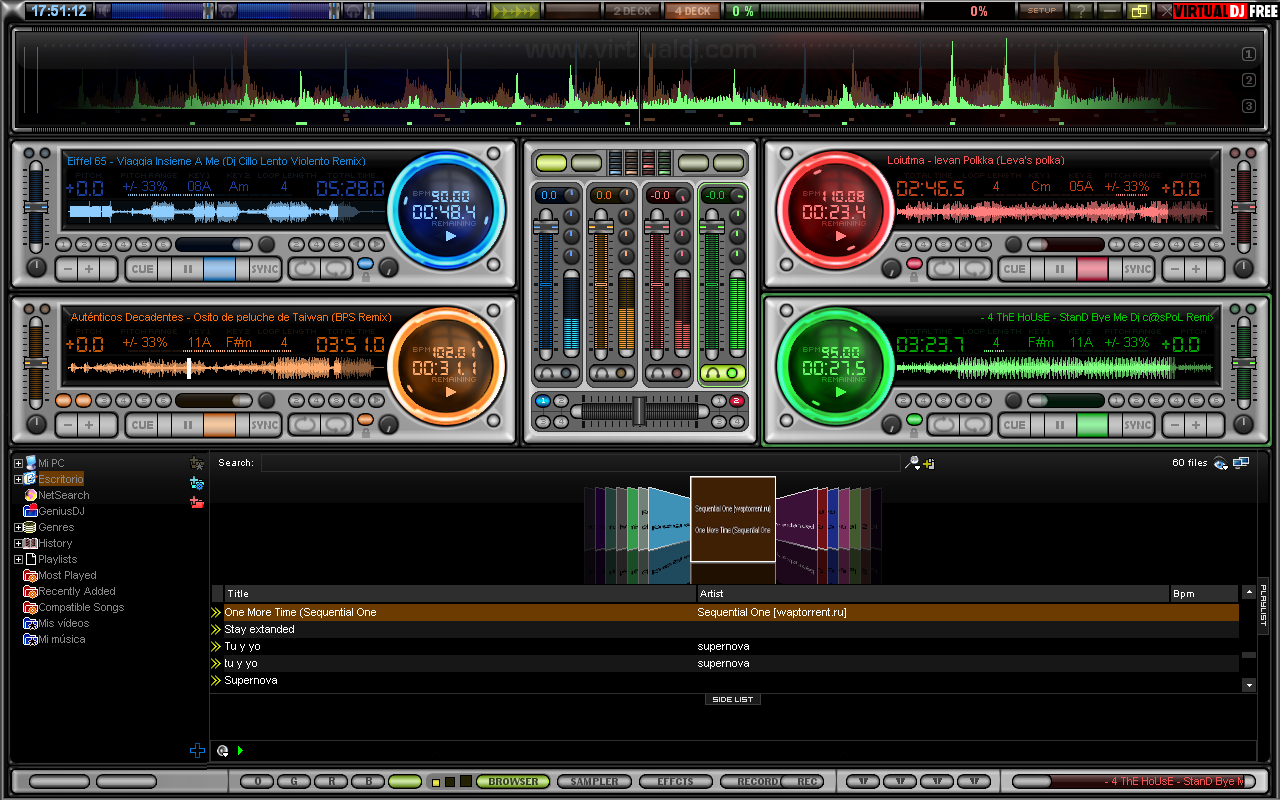Click the crossfader handle
This screenshot has width=1280, height=800.
point(639,410)
